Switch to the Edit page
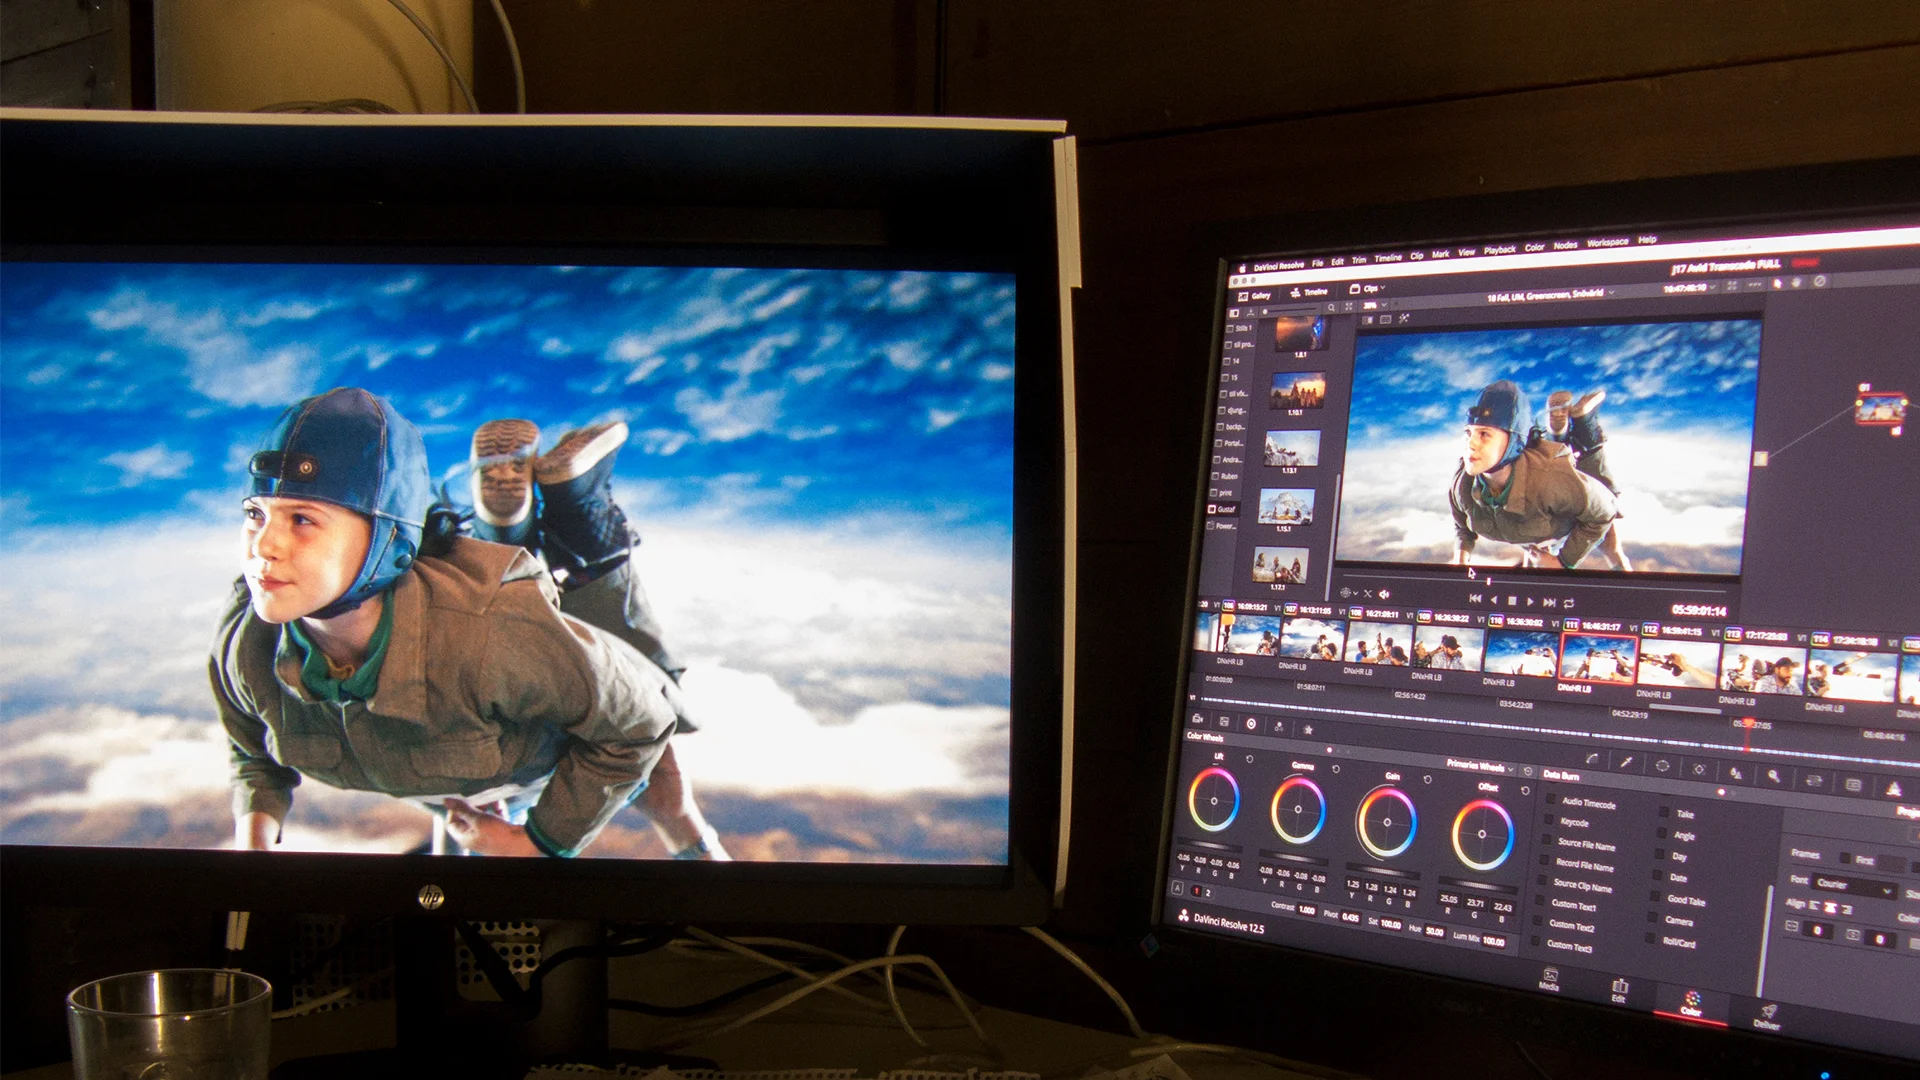The height and width of the screenshot is (1080, 1920). point(1619,991)
